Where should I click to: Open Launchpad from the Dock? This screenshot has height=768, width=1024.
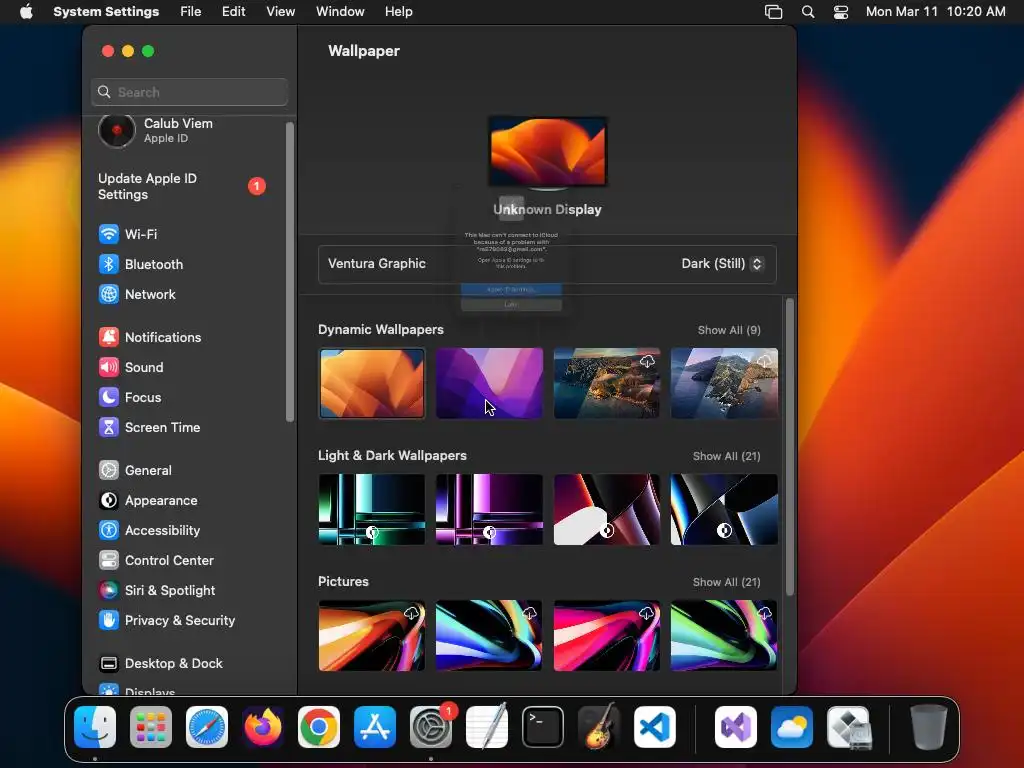click(151, 727)
